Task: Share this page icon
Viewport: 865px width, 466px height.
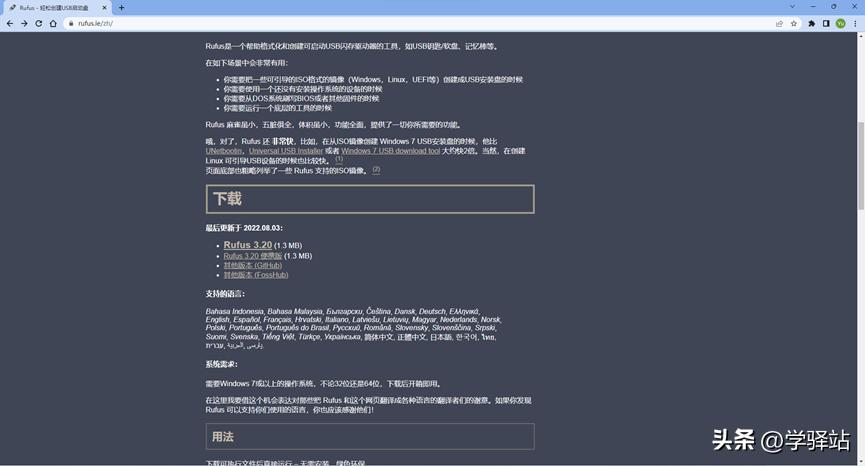Action: [x=779, y=24]
